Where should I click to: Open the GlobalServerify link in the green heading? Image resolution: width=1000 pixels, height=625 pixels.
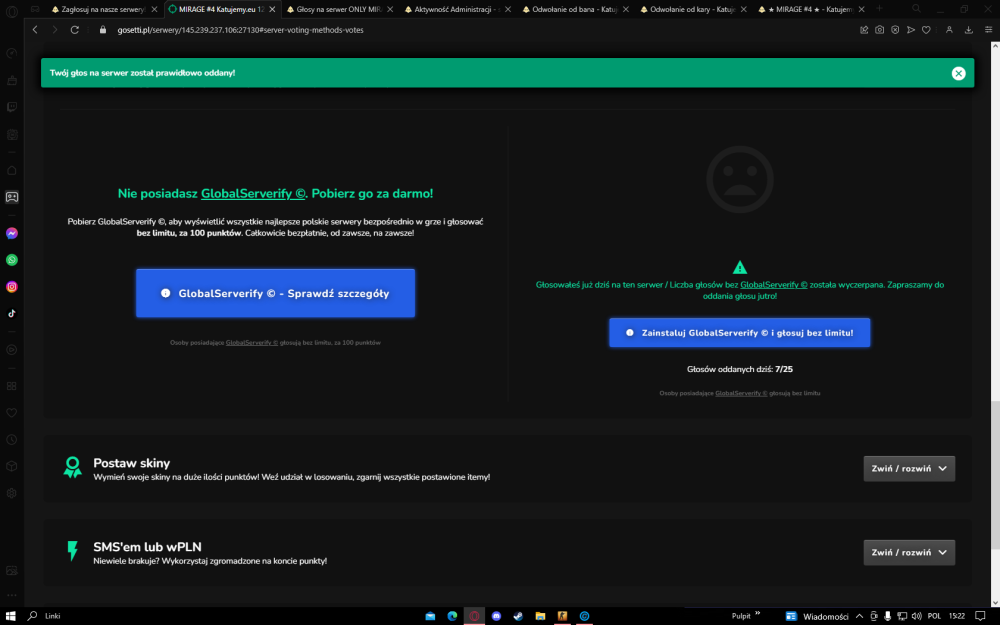(x=253, y=194)
